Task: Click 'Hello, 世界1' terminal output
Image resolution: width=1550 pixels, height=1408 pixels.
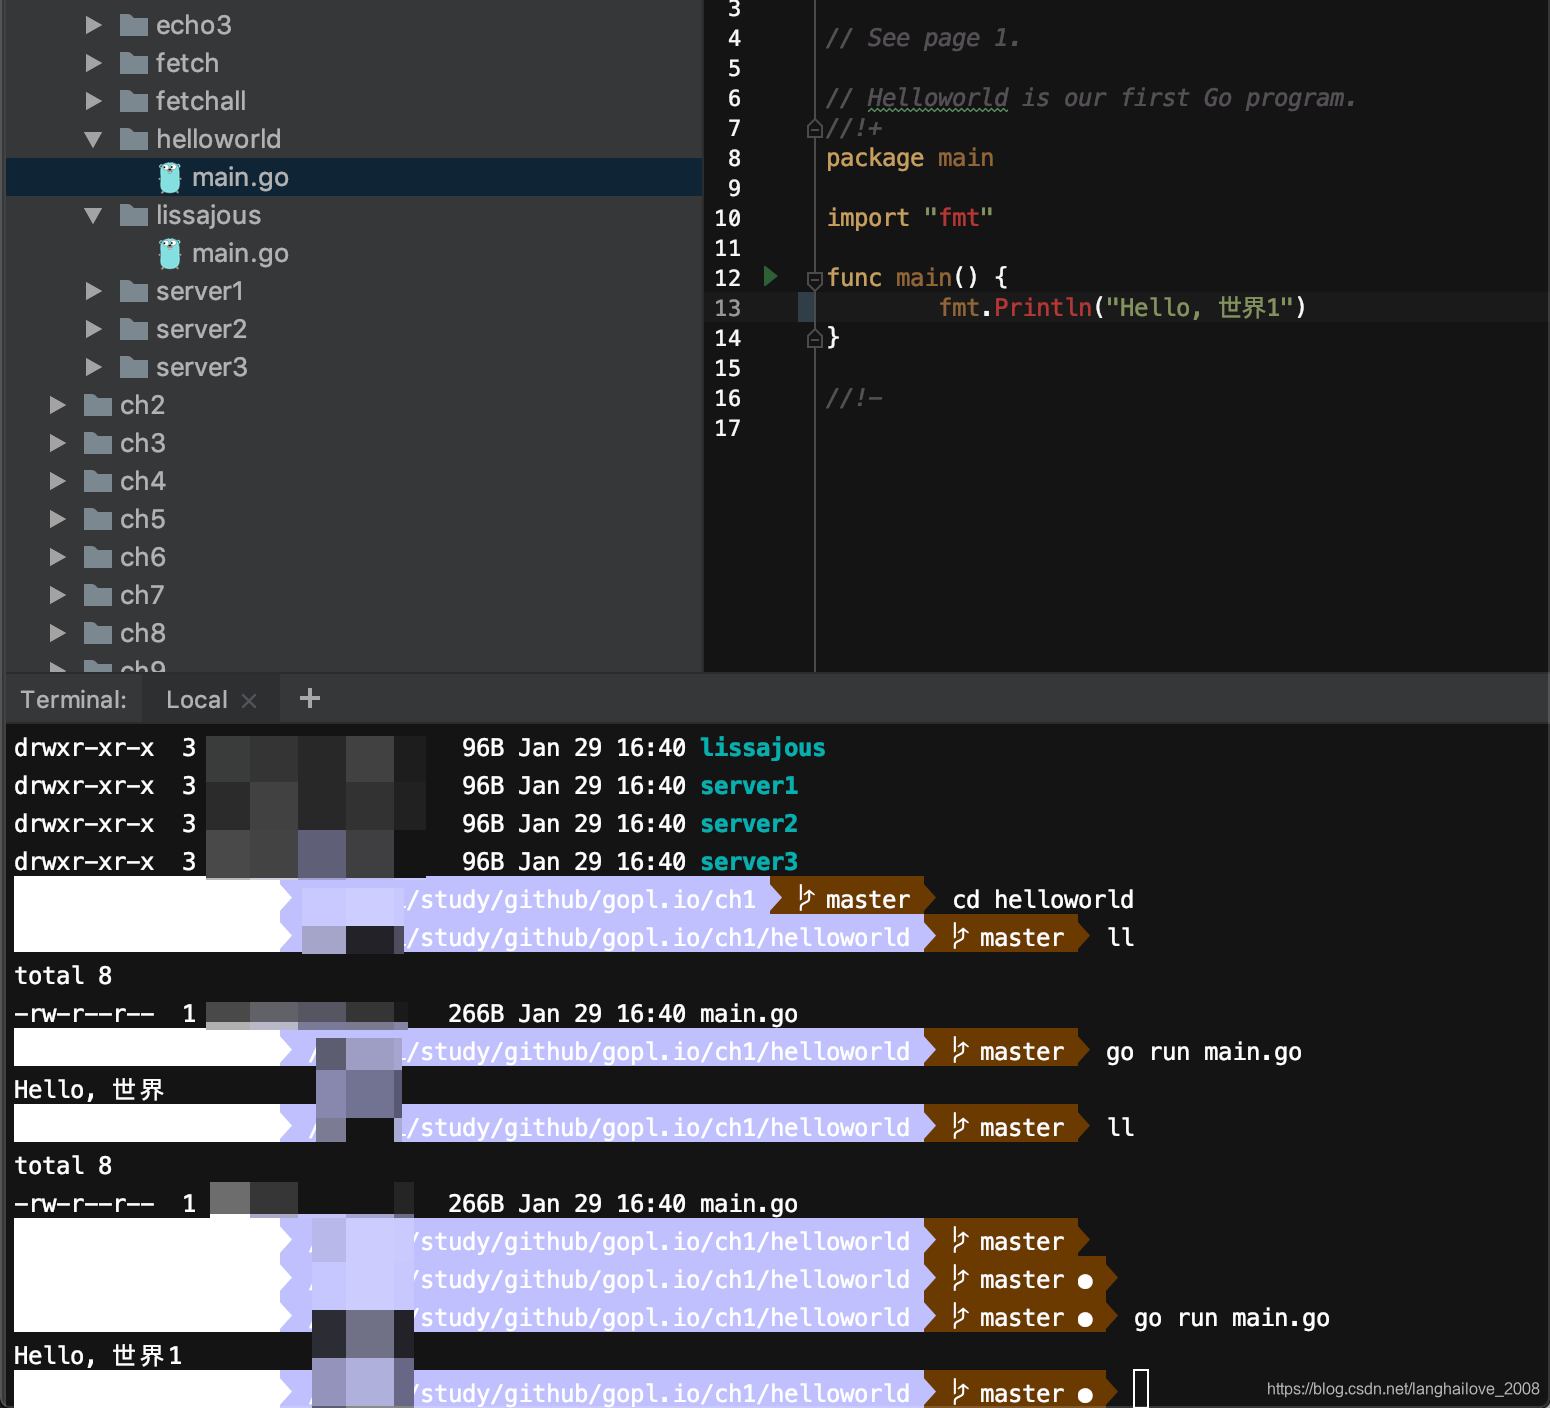Action: [98, 1355]
